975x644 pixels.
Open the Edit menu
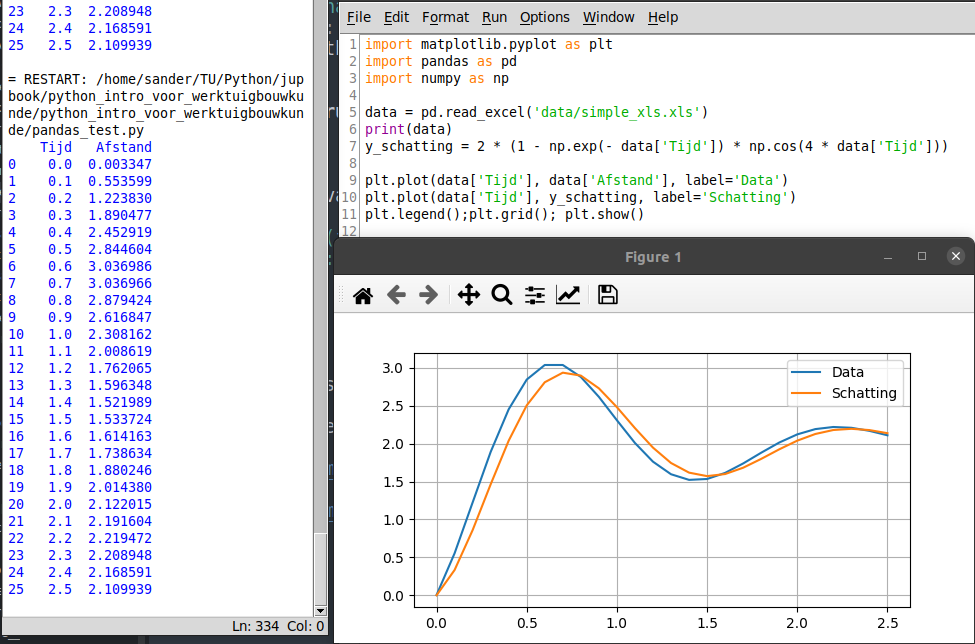click(x=396, y=17)
